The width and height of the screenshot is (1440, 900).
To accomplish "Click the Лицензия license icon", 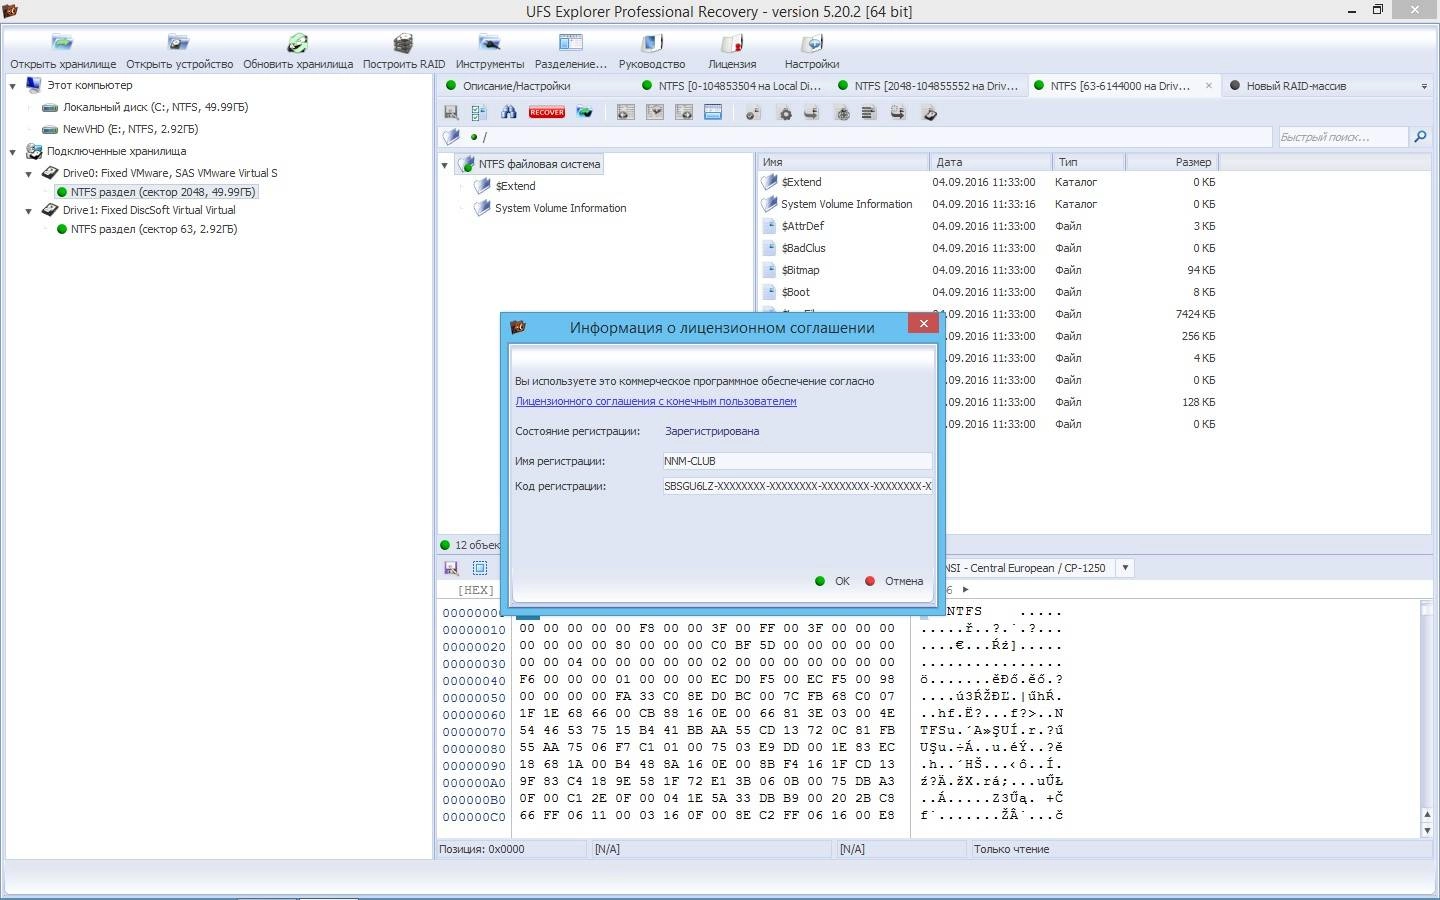I will coord(732,43).
